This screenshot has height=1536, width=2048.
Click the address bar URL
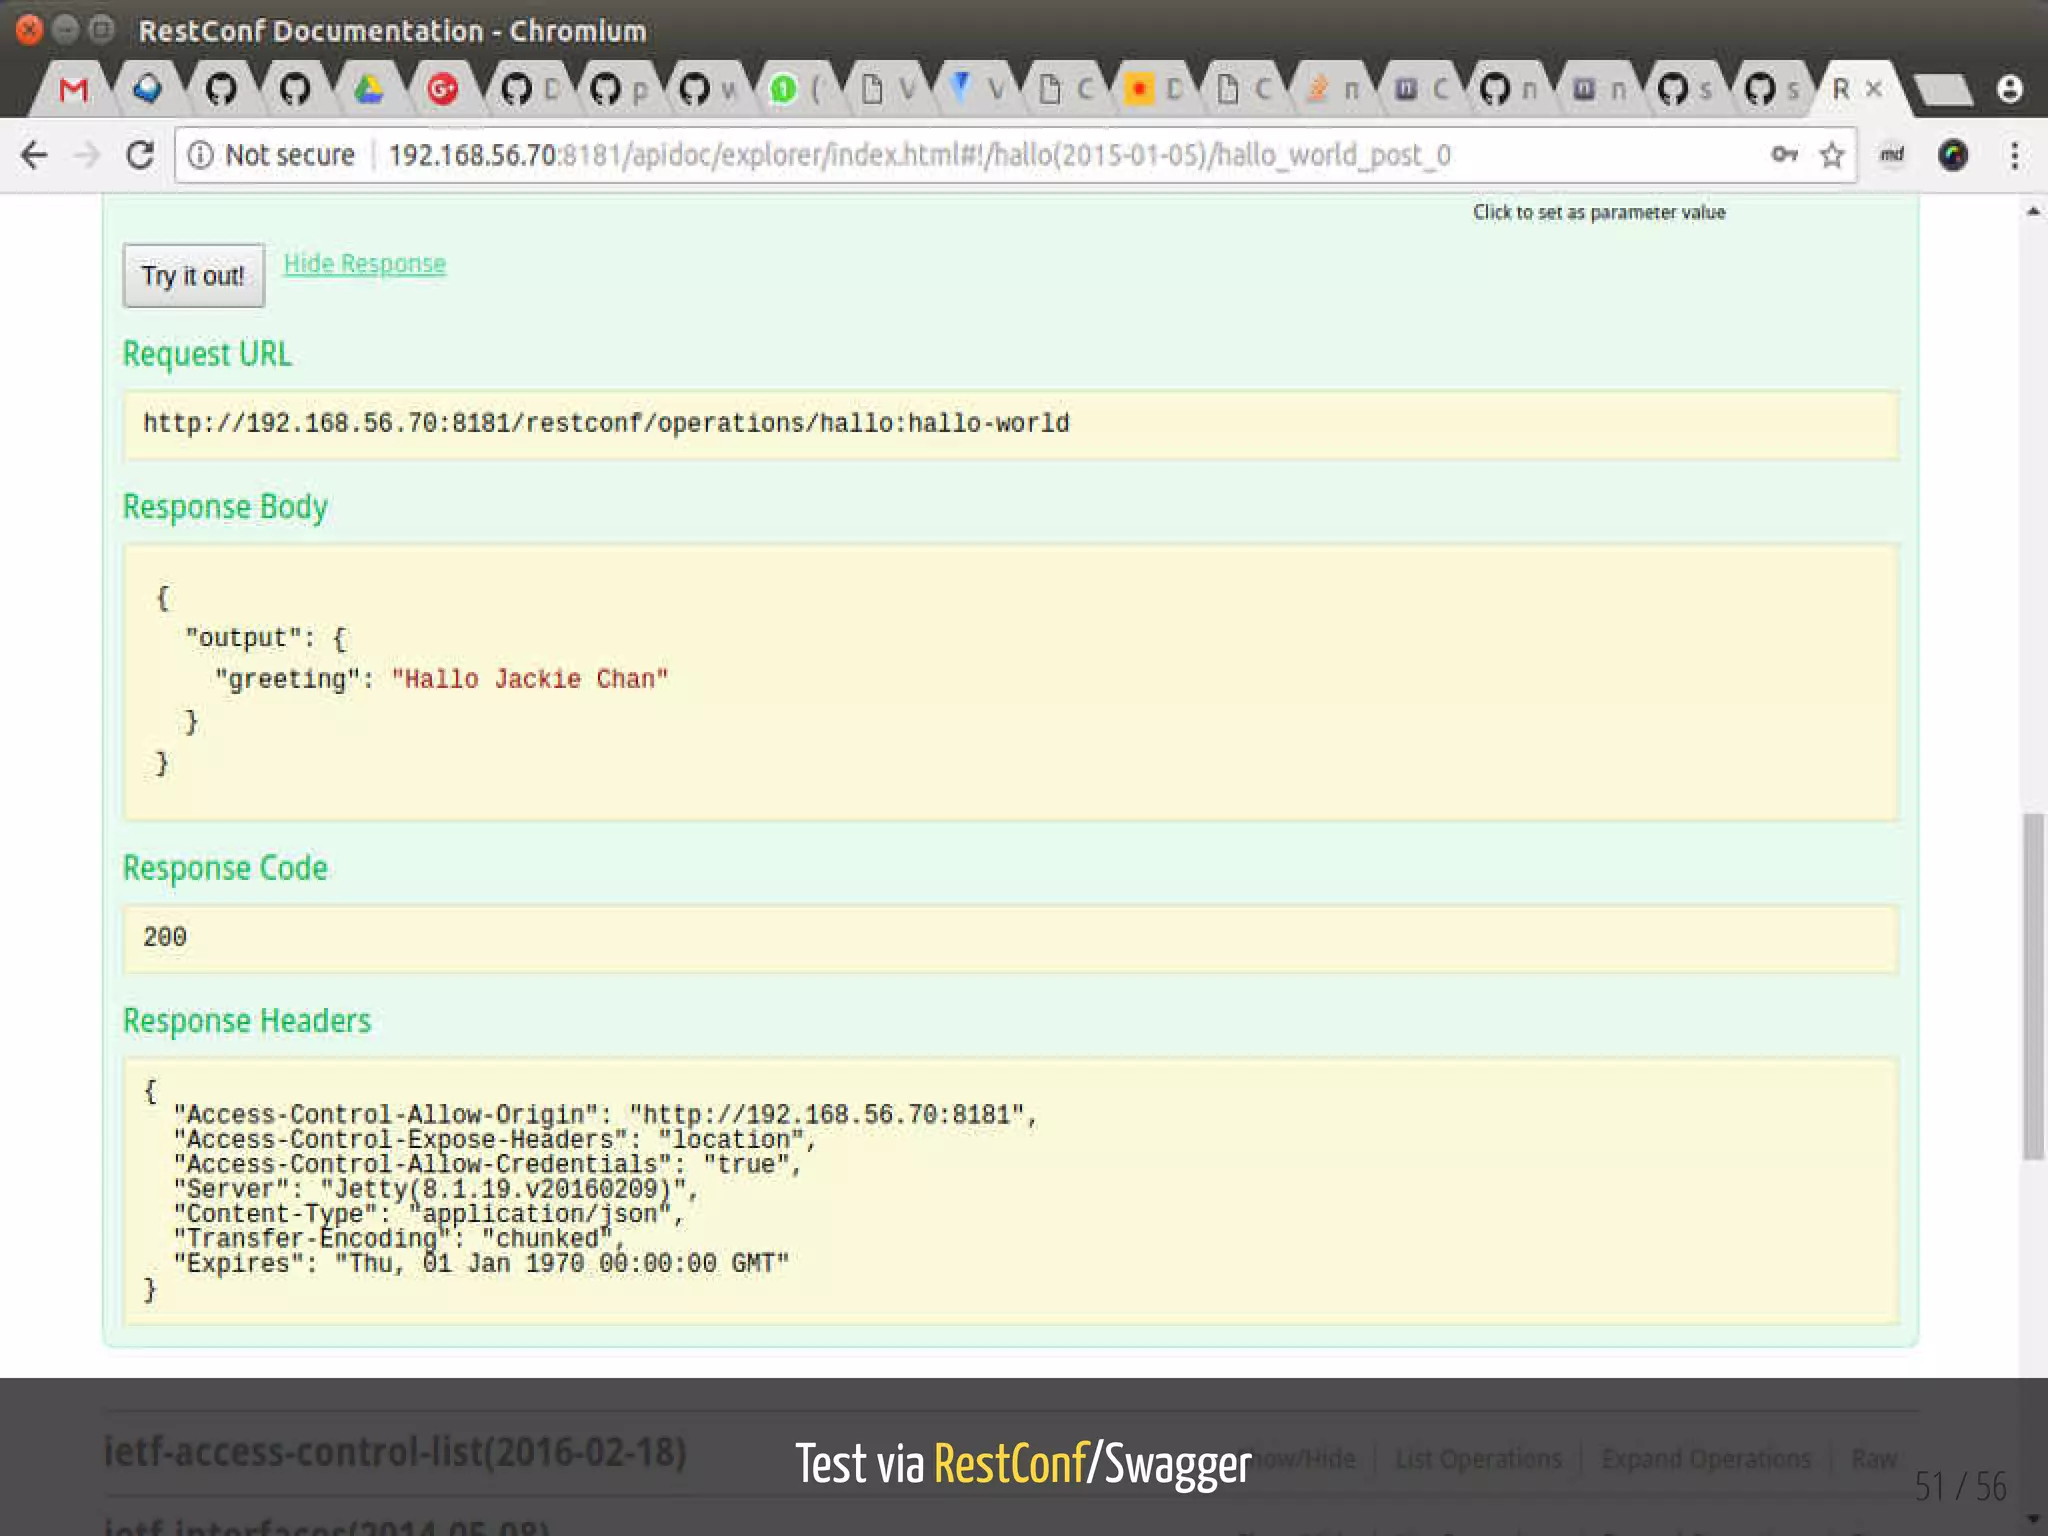pos(919,155)
